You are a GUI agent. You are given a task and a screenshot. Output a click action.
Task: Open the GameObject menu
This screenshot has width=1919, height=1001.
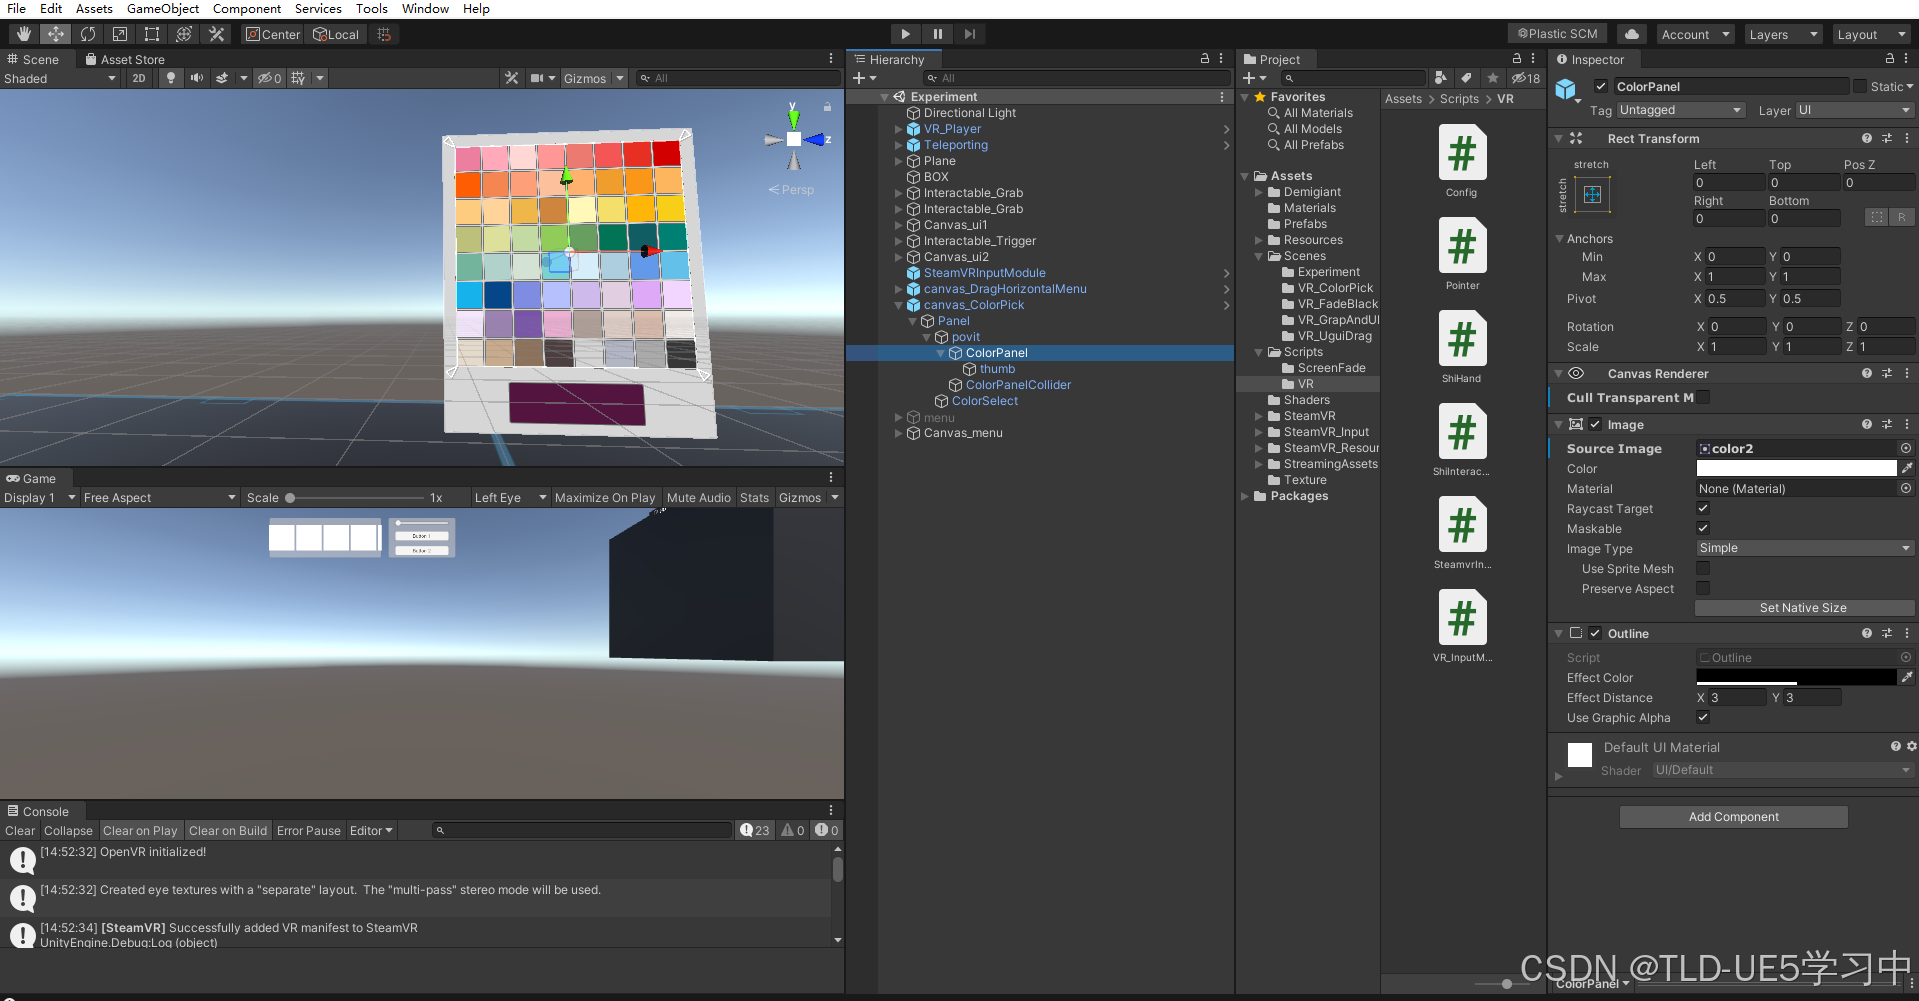coord(162,9)
